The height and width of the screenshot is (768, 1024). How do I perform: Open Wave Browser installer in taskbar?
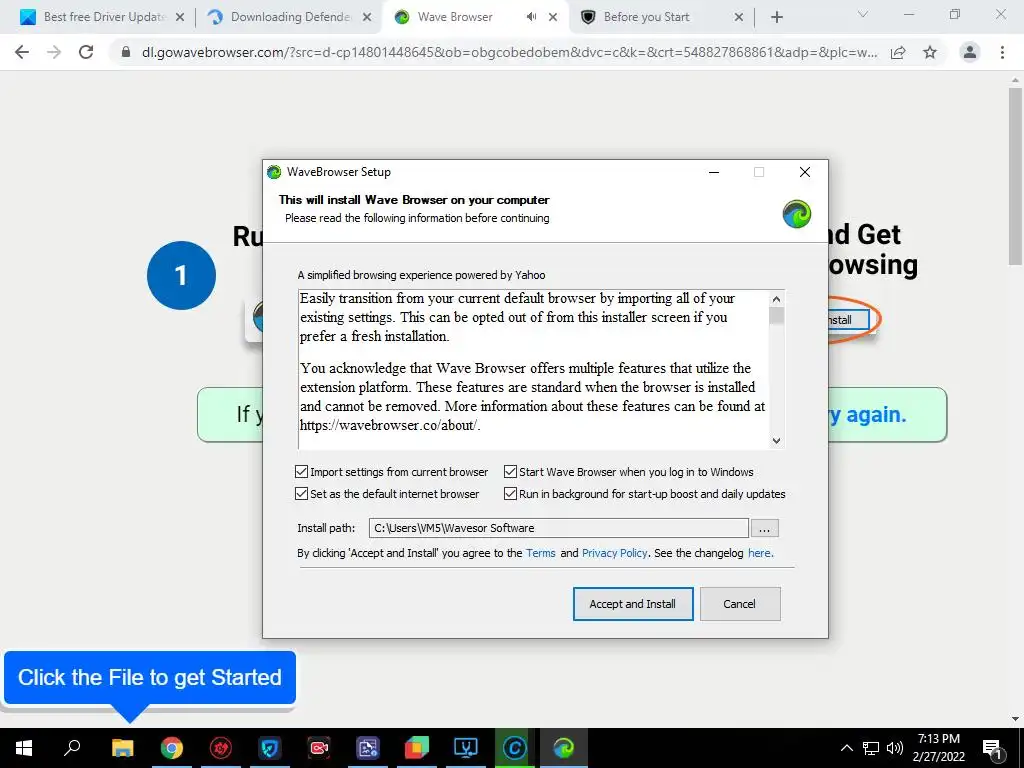point(564,748)
